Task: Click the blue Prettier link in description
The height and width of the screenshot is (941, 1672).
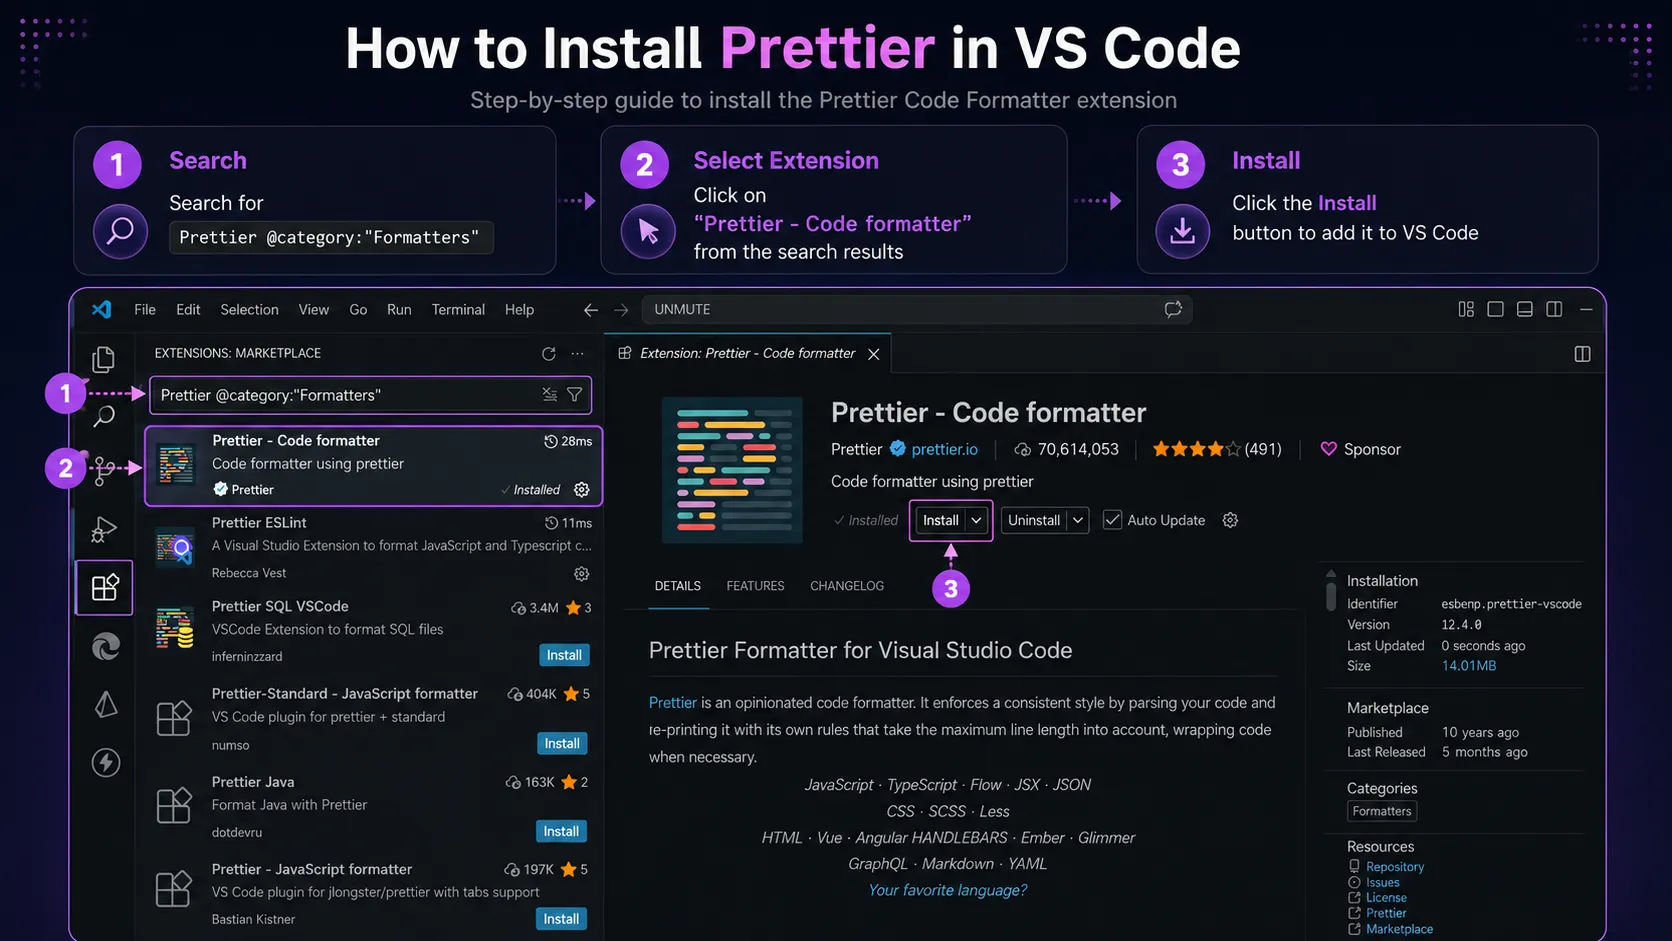Action: pyautogui.click(x=672, y=703)
